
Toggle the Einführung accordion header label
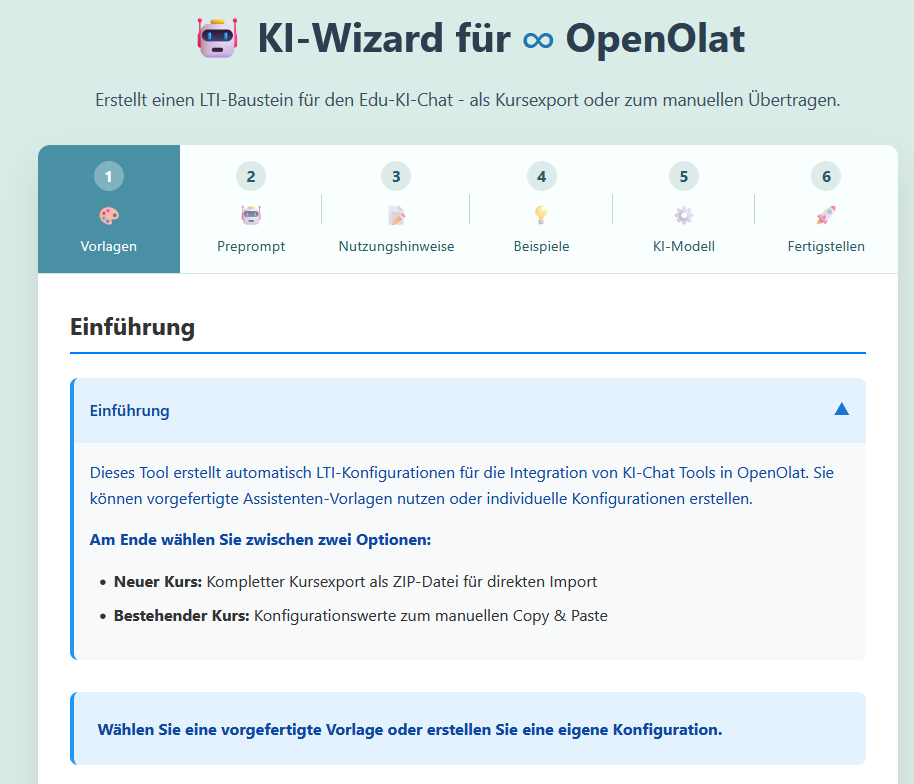130,410
